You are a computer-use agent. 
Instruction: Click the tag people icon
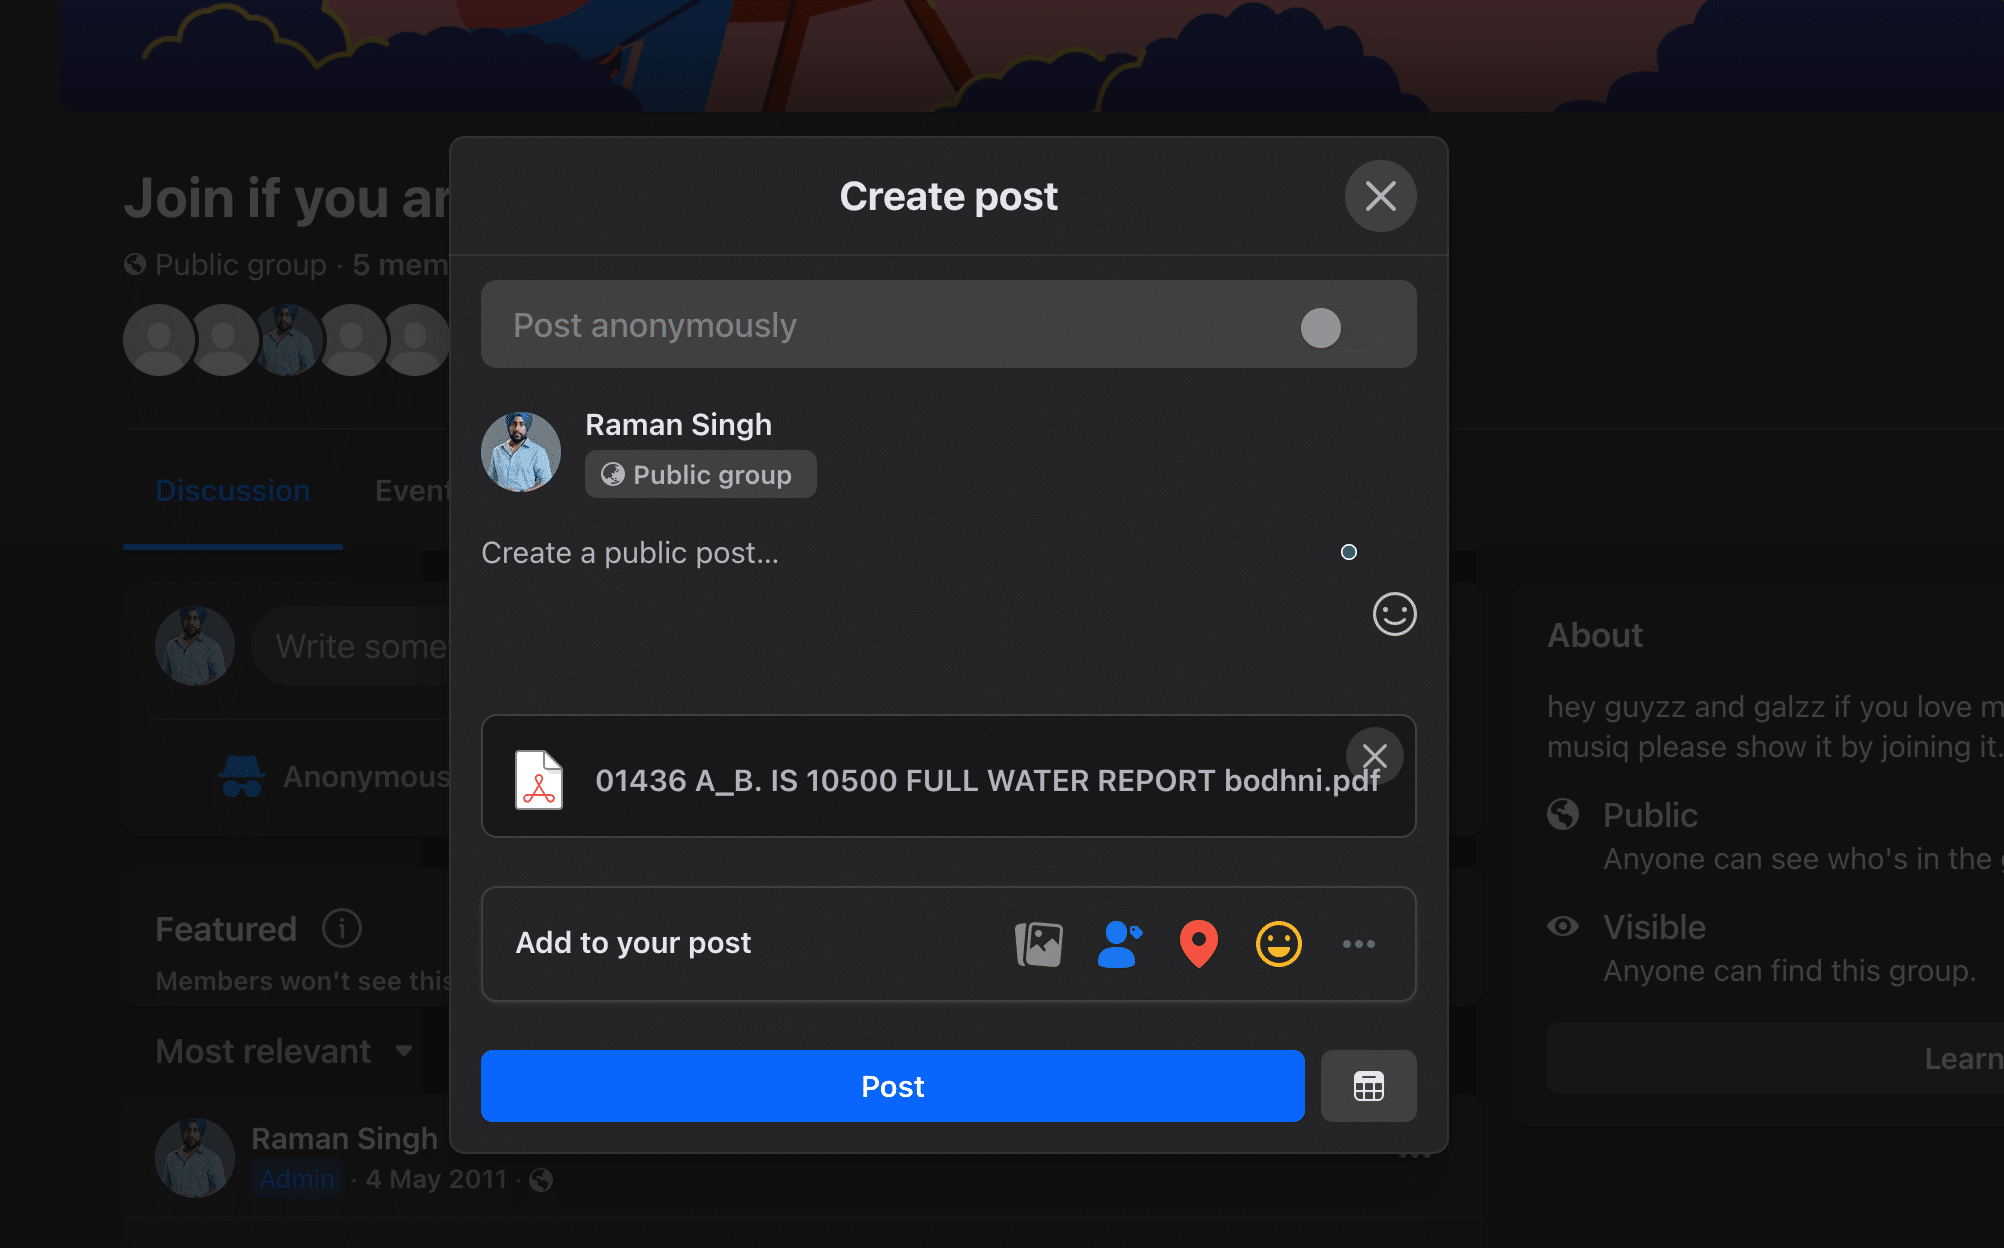[x=1120, y=943]
